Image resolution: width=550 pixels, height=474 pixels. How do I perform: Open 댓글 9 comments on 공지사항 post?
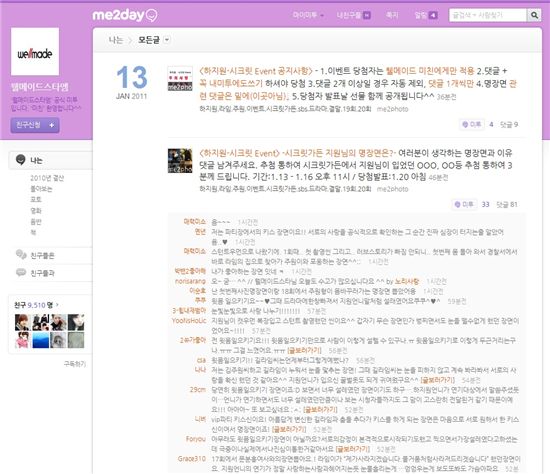pos(509,124)
